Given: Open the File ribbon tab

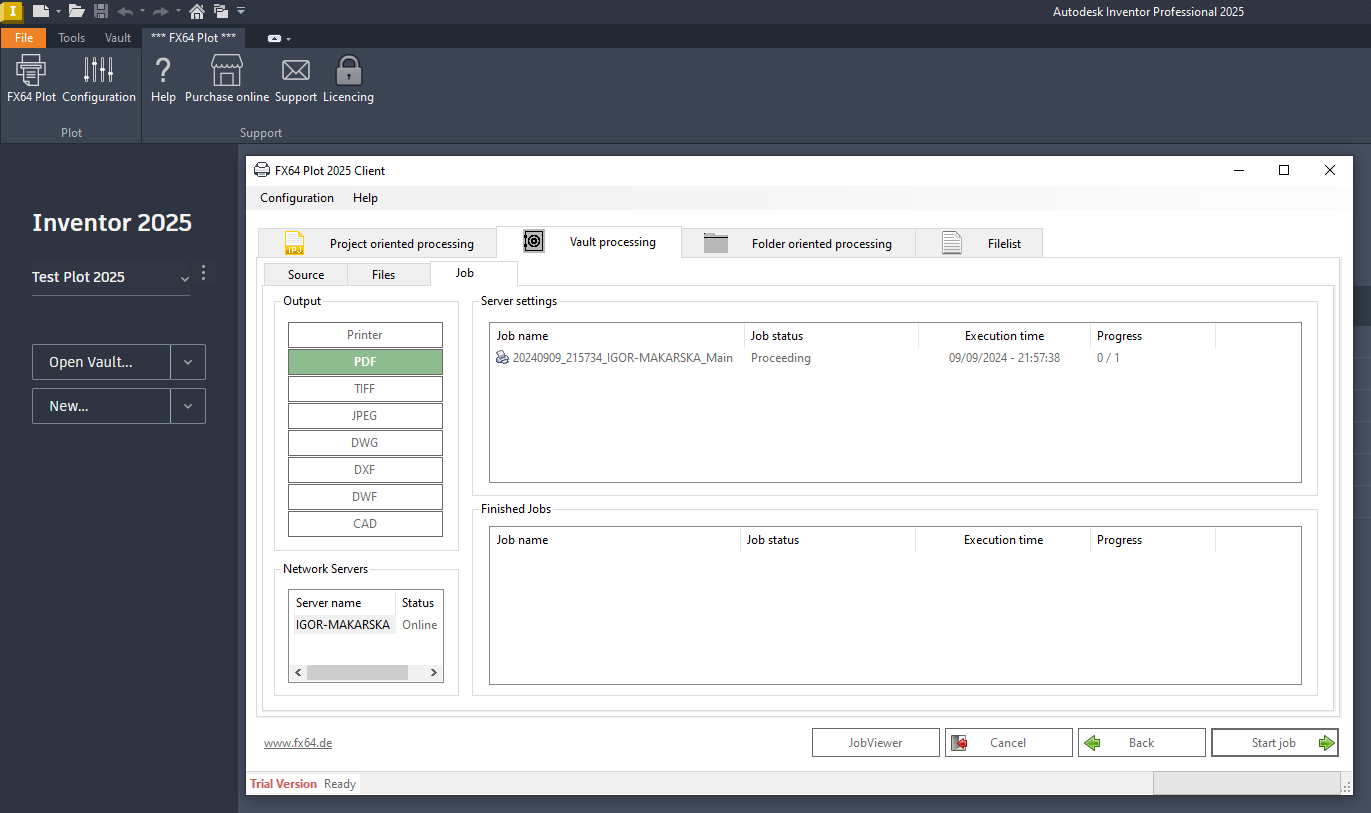Looking at the screenshot, I should pyautogui.click(x=23, y=38).
